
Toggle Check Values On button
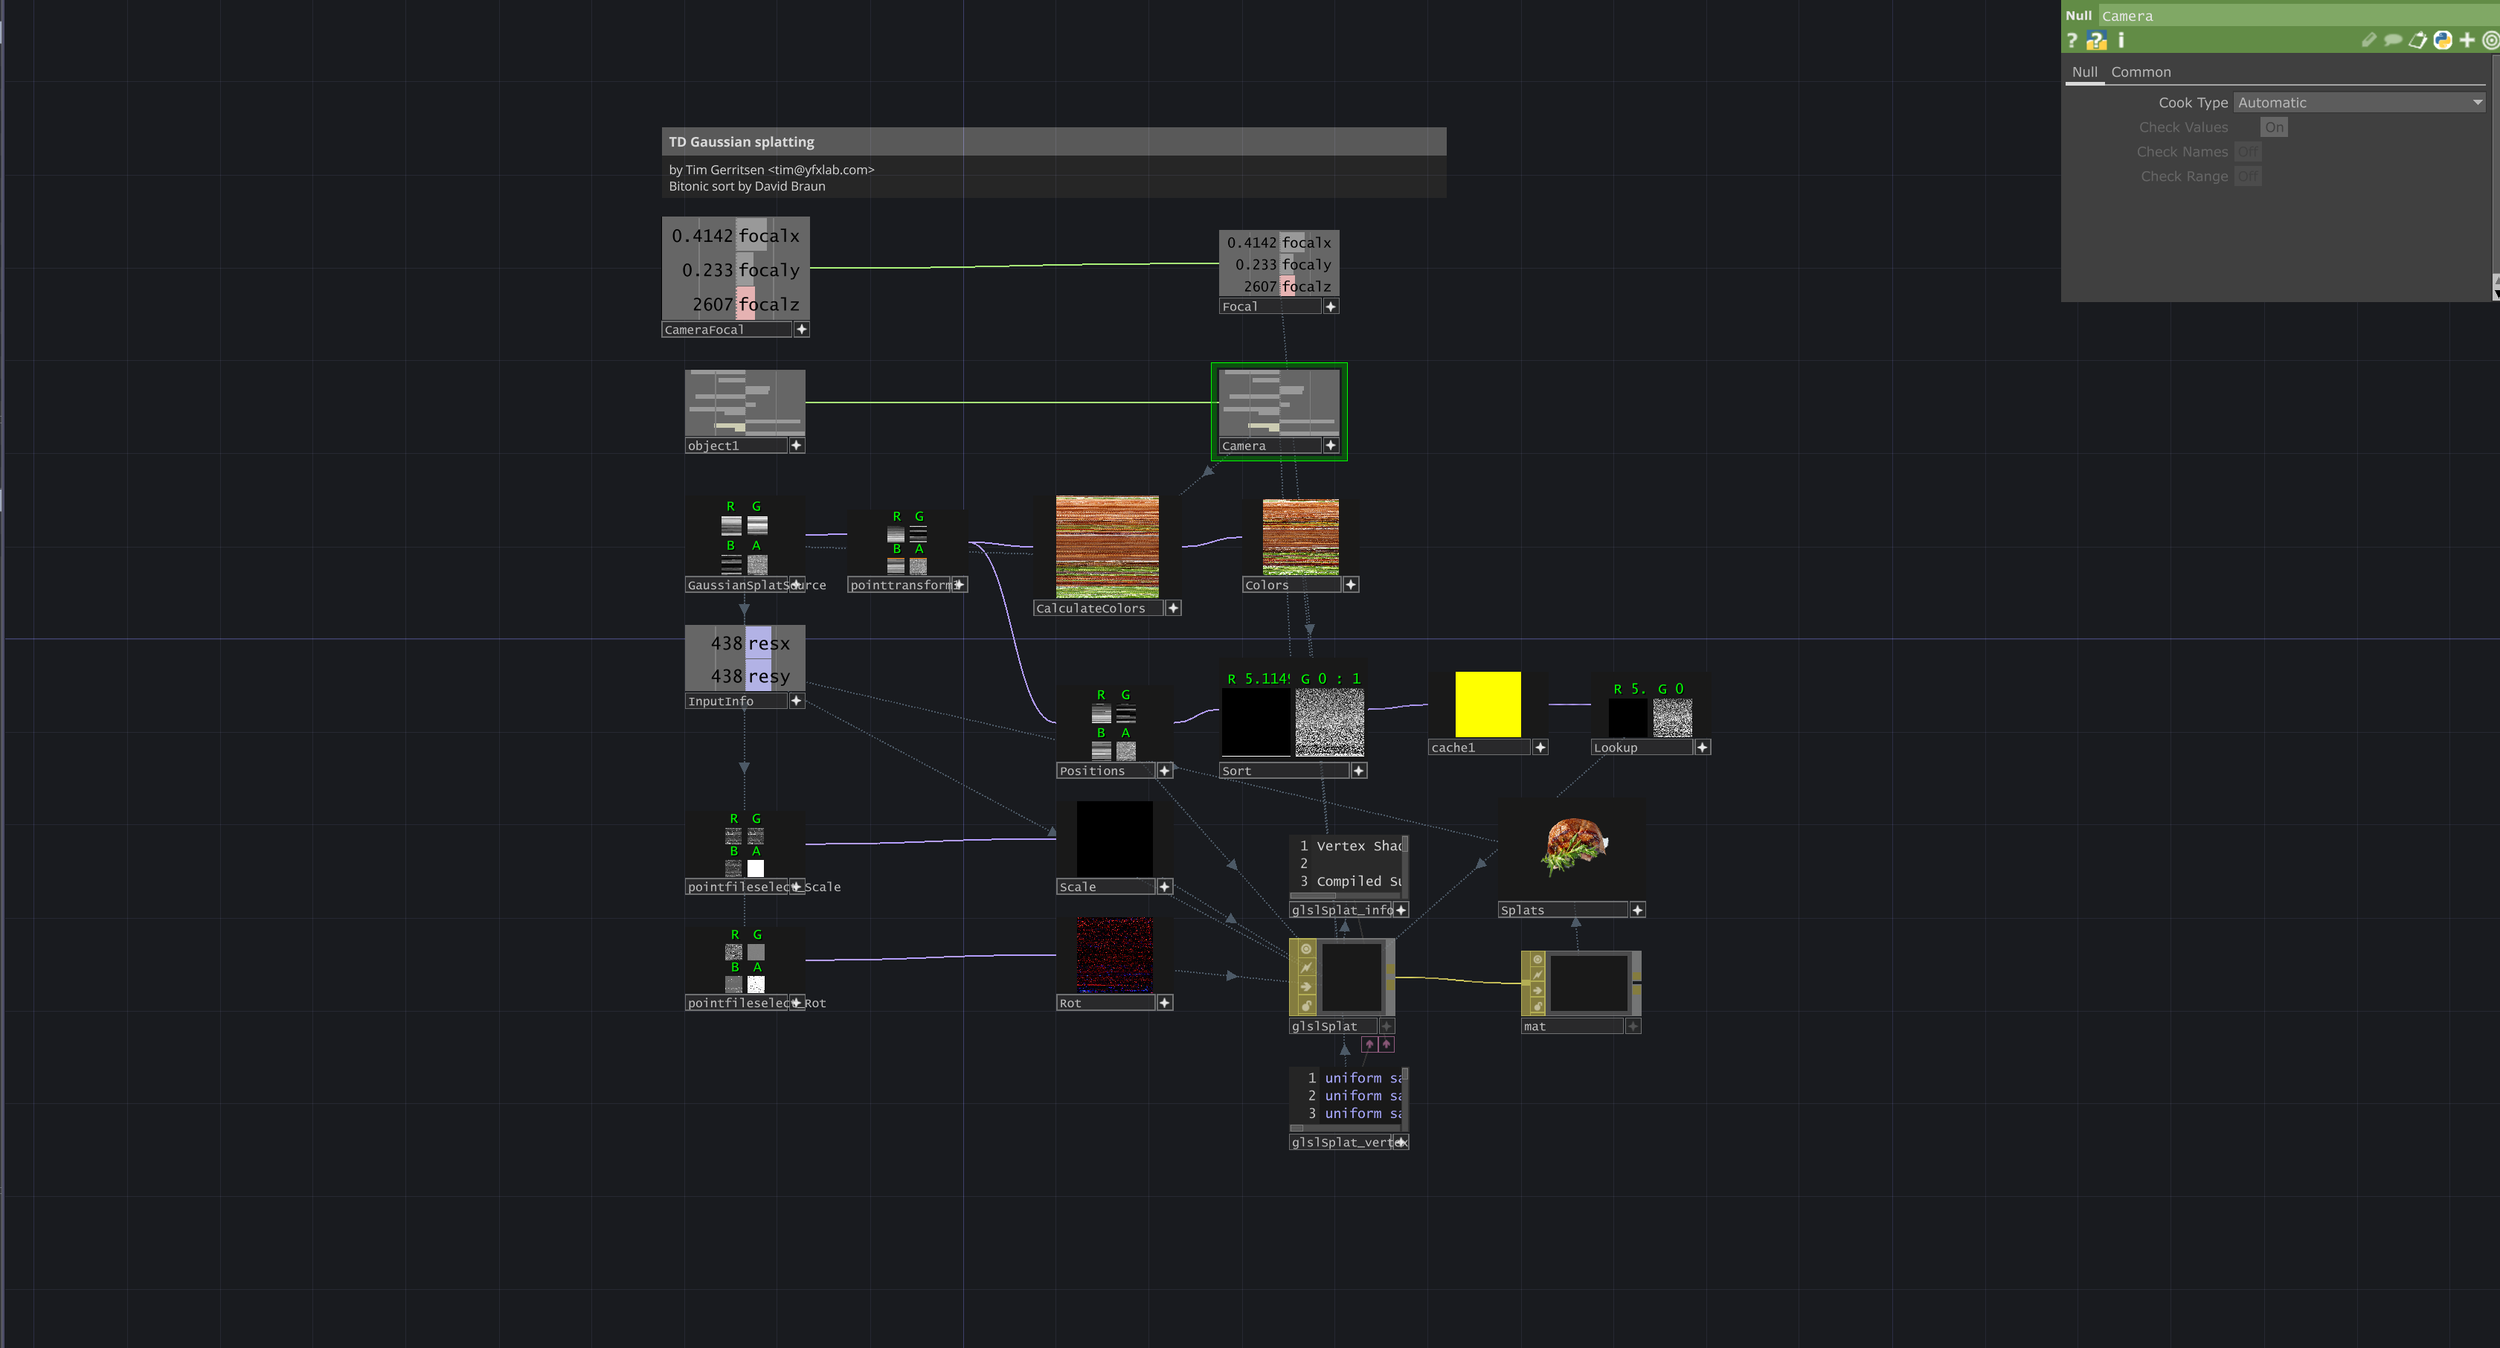point(2273,127)
